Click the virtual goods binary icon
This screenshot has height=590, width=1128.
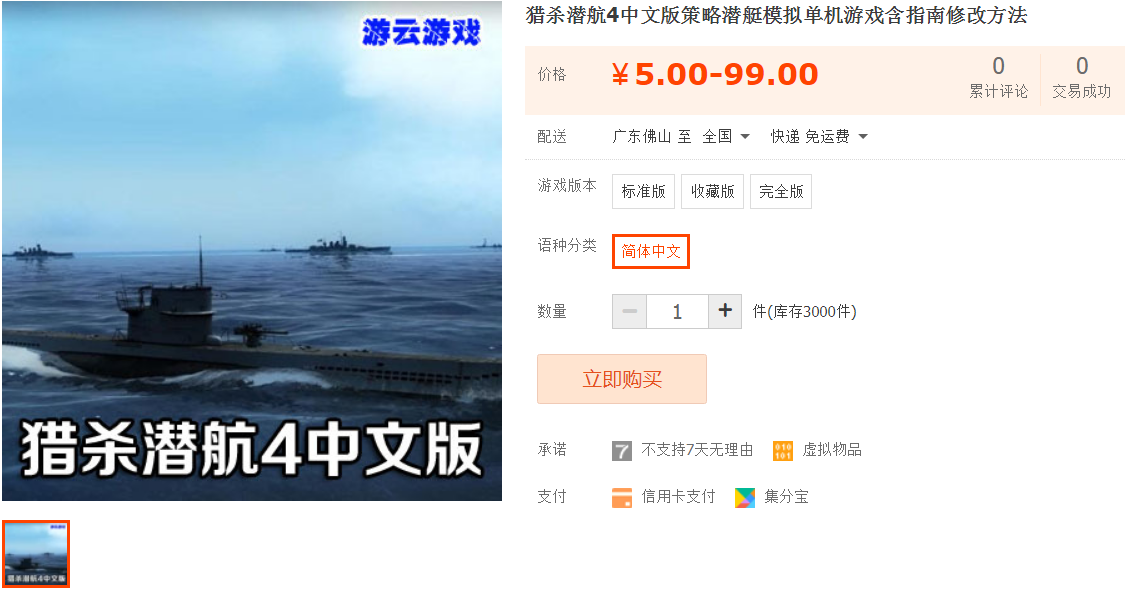click(x=783, y=451)
